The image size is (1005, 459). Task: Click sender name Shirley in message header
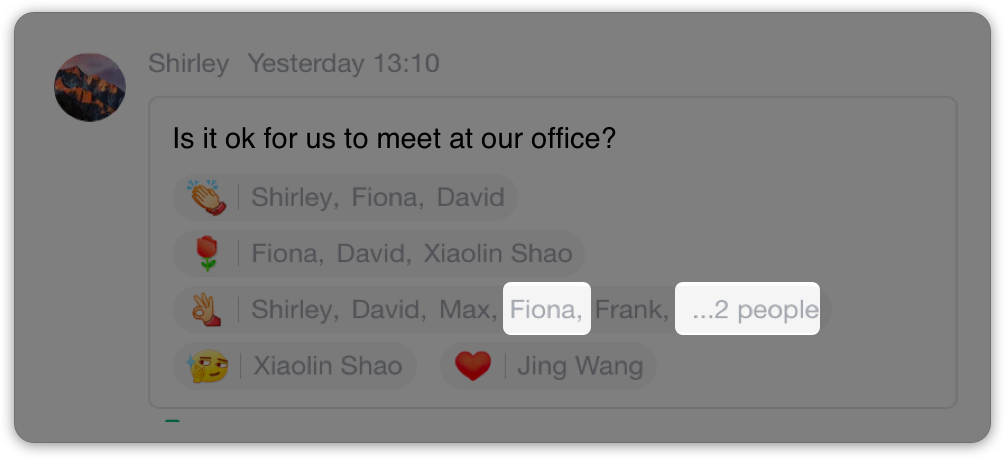188,64
